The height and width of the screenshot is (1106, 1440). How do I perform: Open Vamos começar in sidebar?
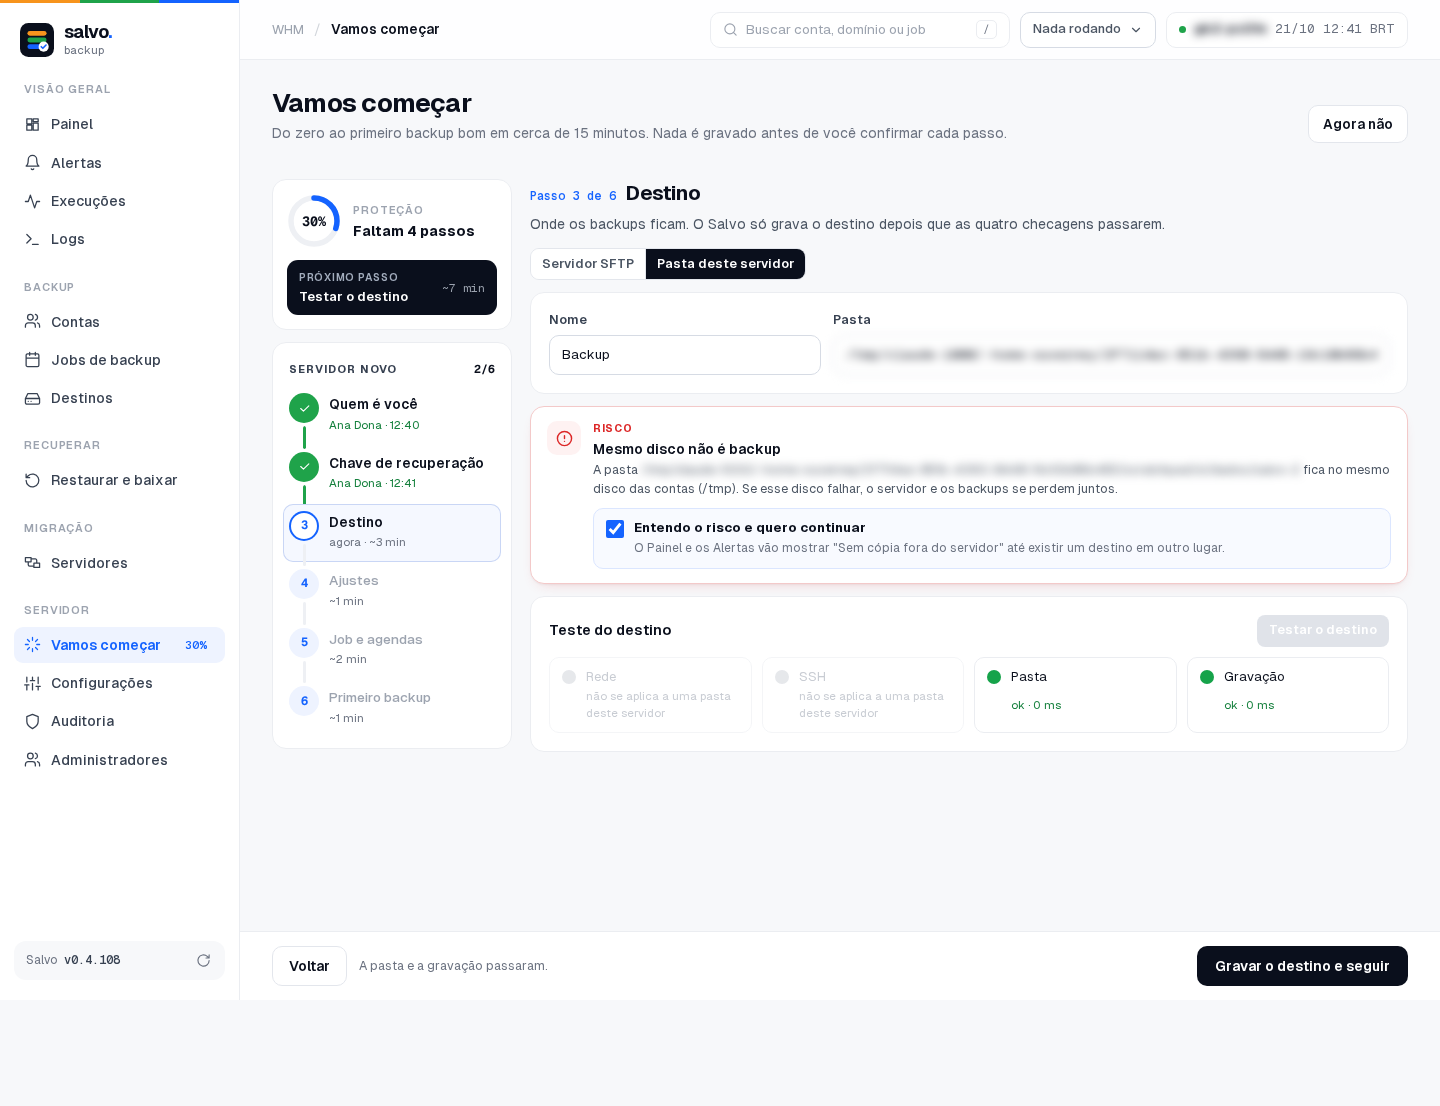[119, 645]
